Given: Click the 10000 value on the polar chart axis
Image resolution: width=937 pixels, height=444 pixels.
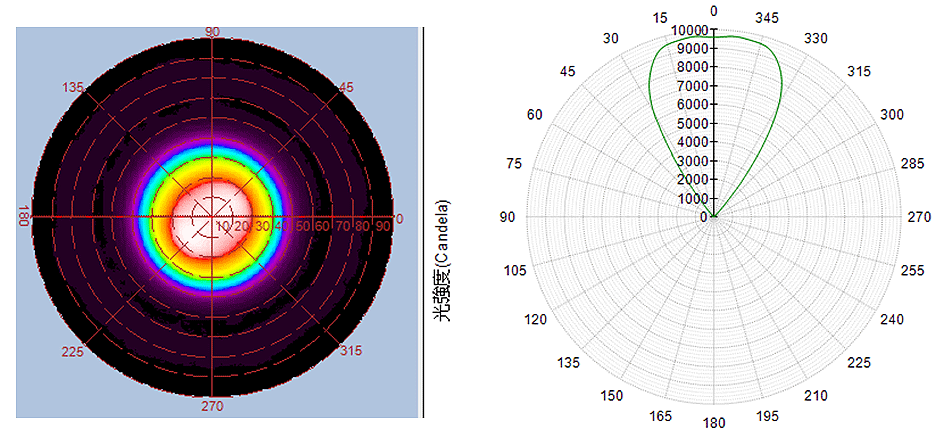Looking at the screenshot, I should pos(689,30).
